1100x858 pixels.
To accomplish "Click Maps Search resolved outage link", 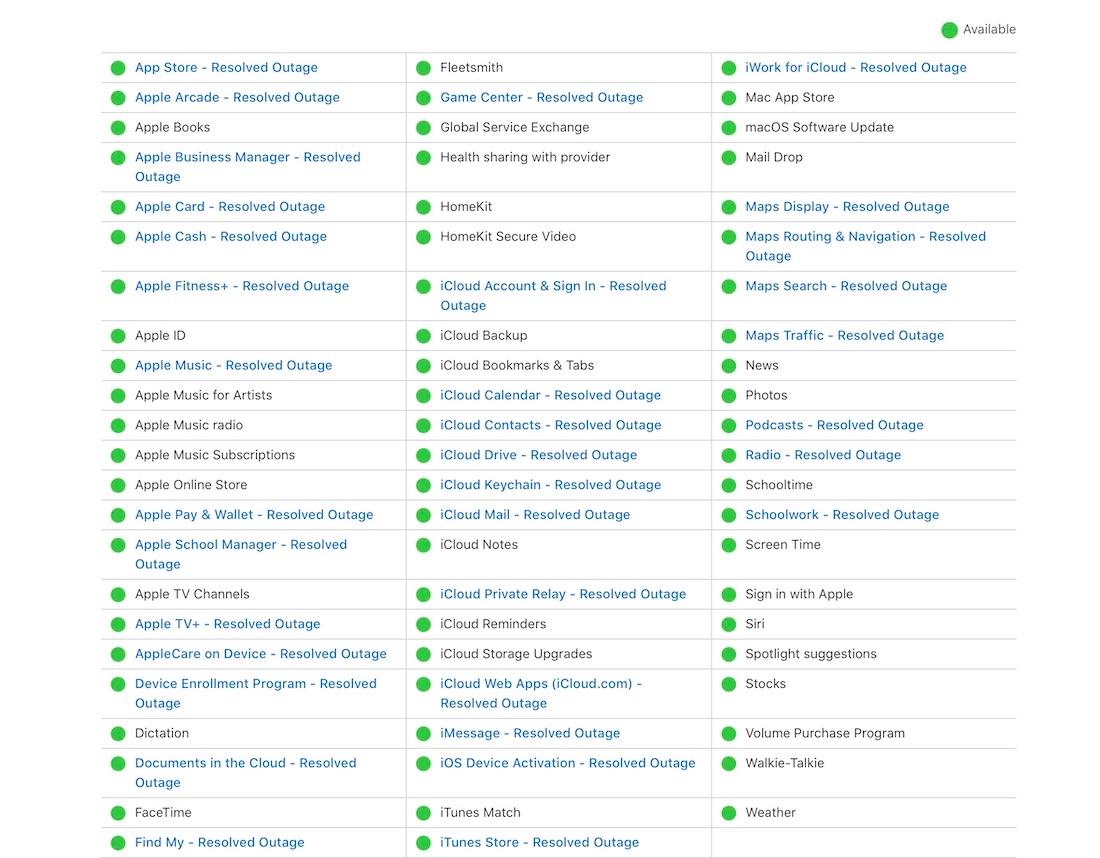I will (x=846, y=286).
